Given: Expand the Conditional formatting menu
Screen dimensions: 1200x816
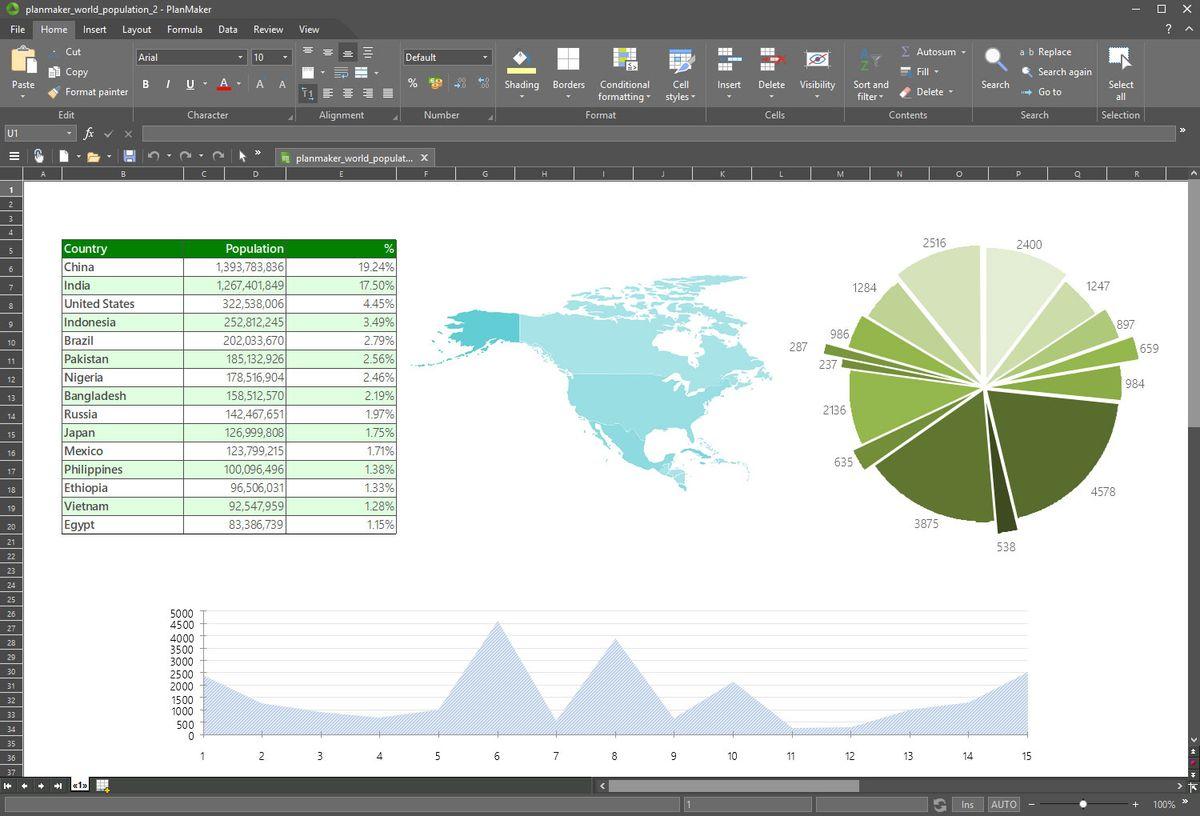Looking at the screenshot, I should [x=624, y=91].
